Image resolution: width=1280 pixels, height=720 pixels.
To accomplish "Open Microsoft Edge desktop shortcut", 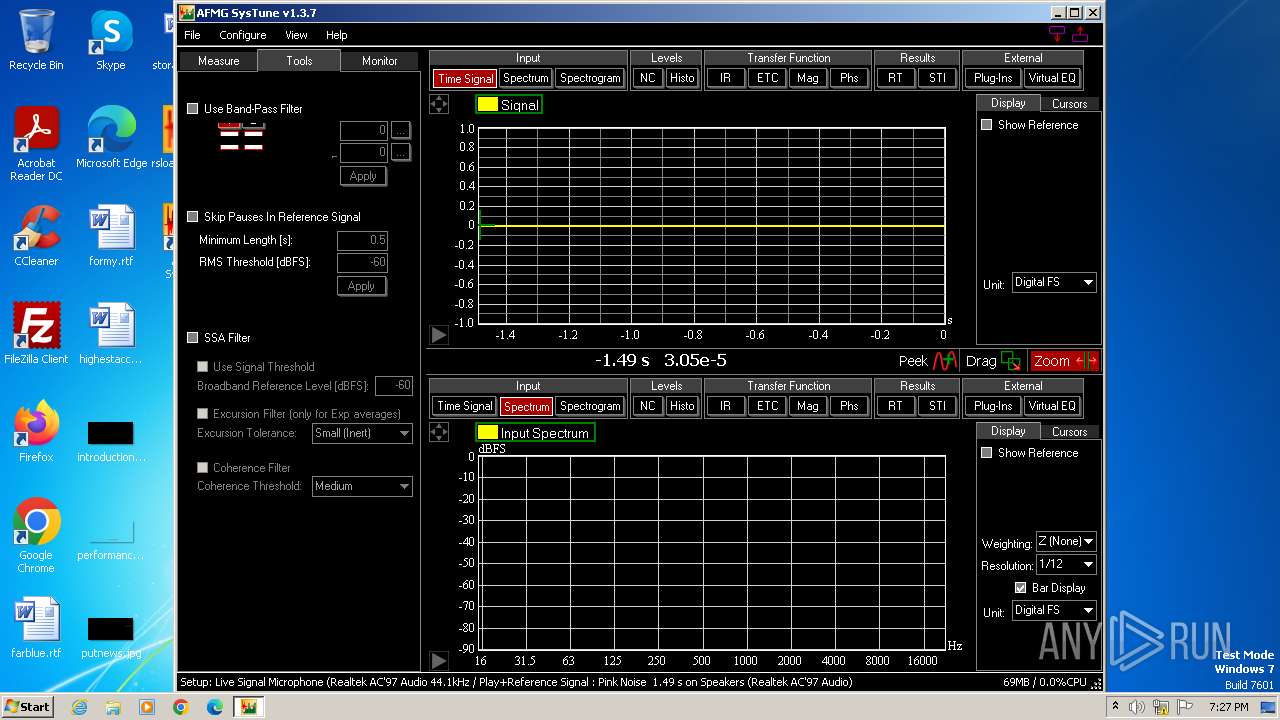I will pyautogui.click(x=111, y=138).
